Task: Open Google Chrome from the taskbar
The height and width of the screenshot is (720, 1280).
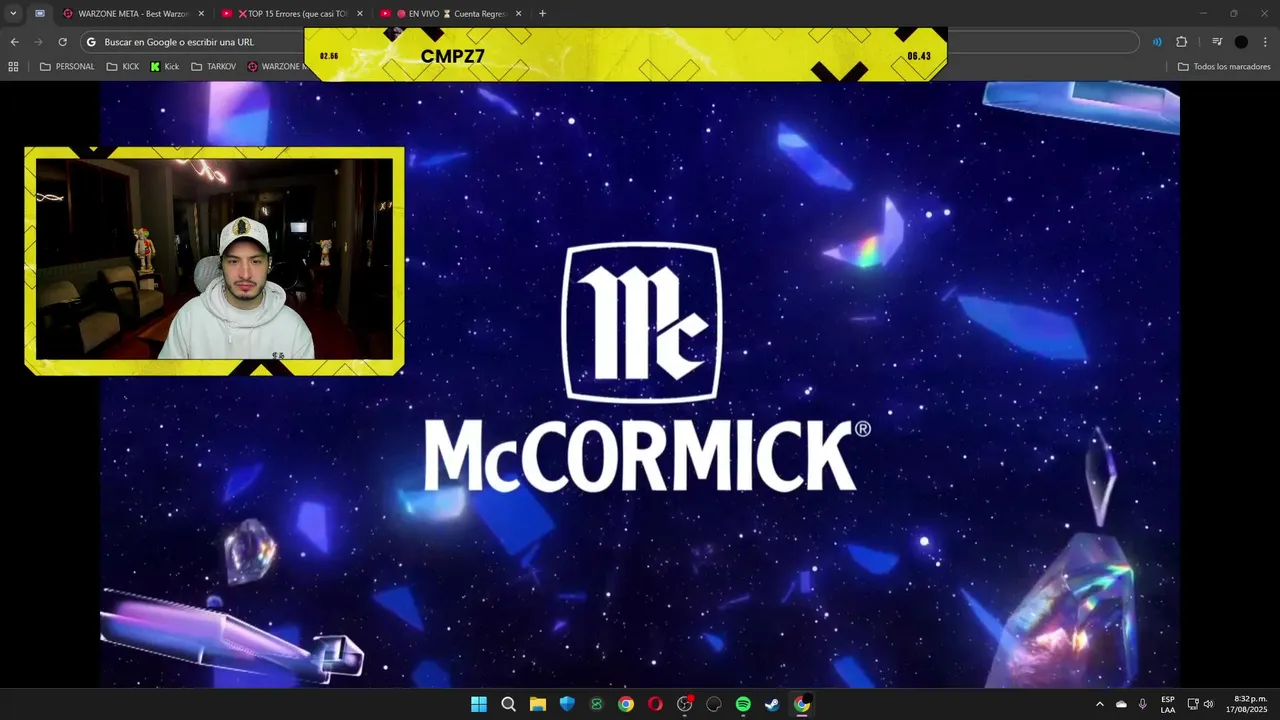Action: pos(626,704)
